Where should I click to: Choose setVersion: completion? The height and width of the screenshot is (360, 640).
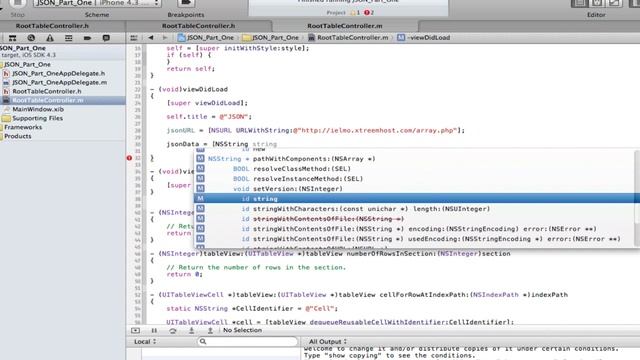click(x=414, y=189)
